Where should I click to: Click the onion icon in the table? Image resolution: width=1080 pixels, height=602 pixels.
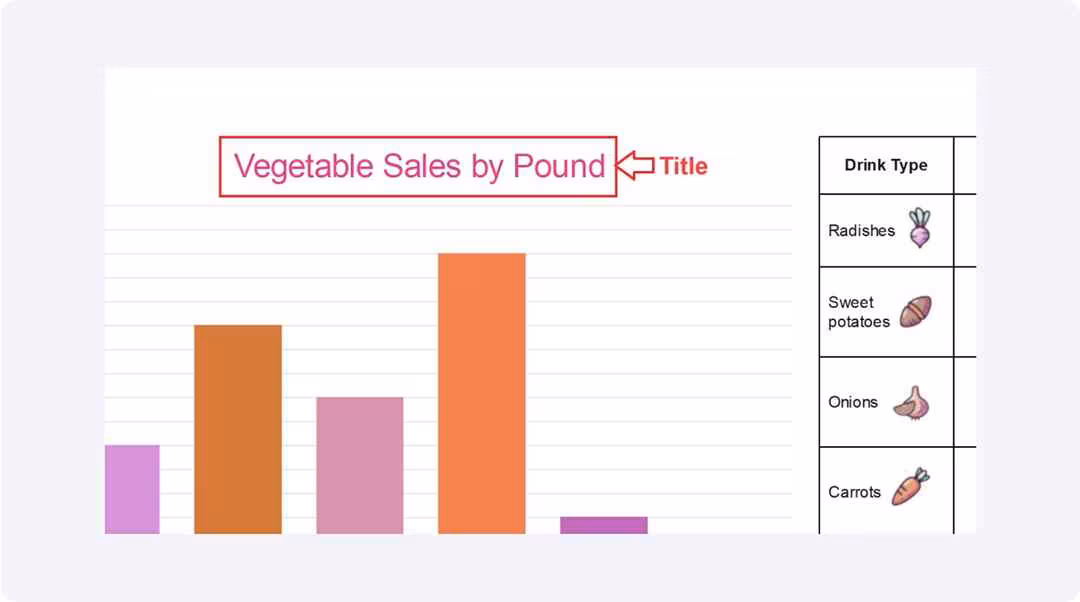912,402
